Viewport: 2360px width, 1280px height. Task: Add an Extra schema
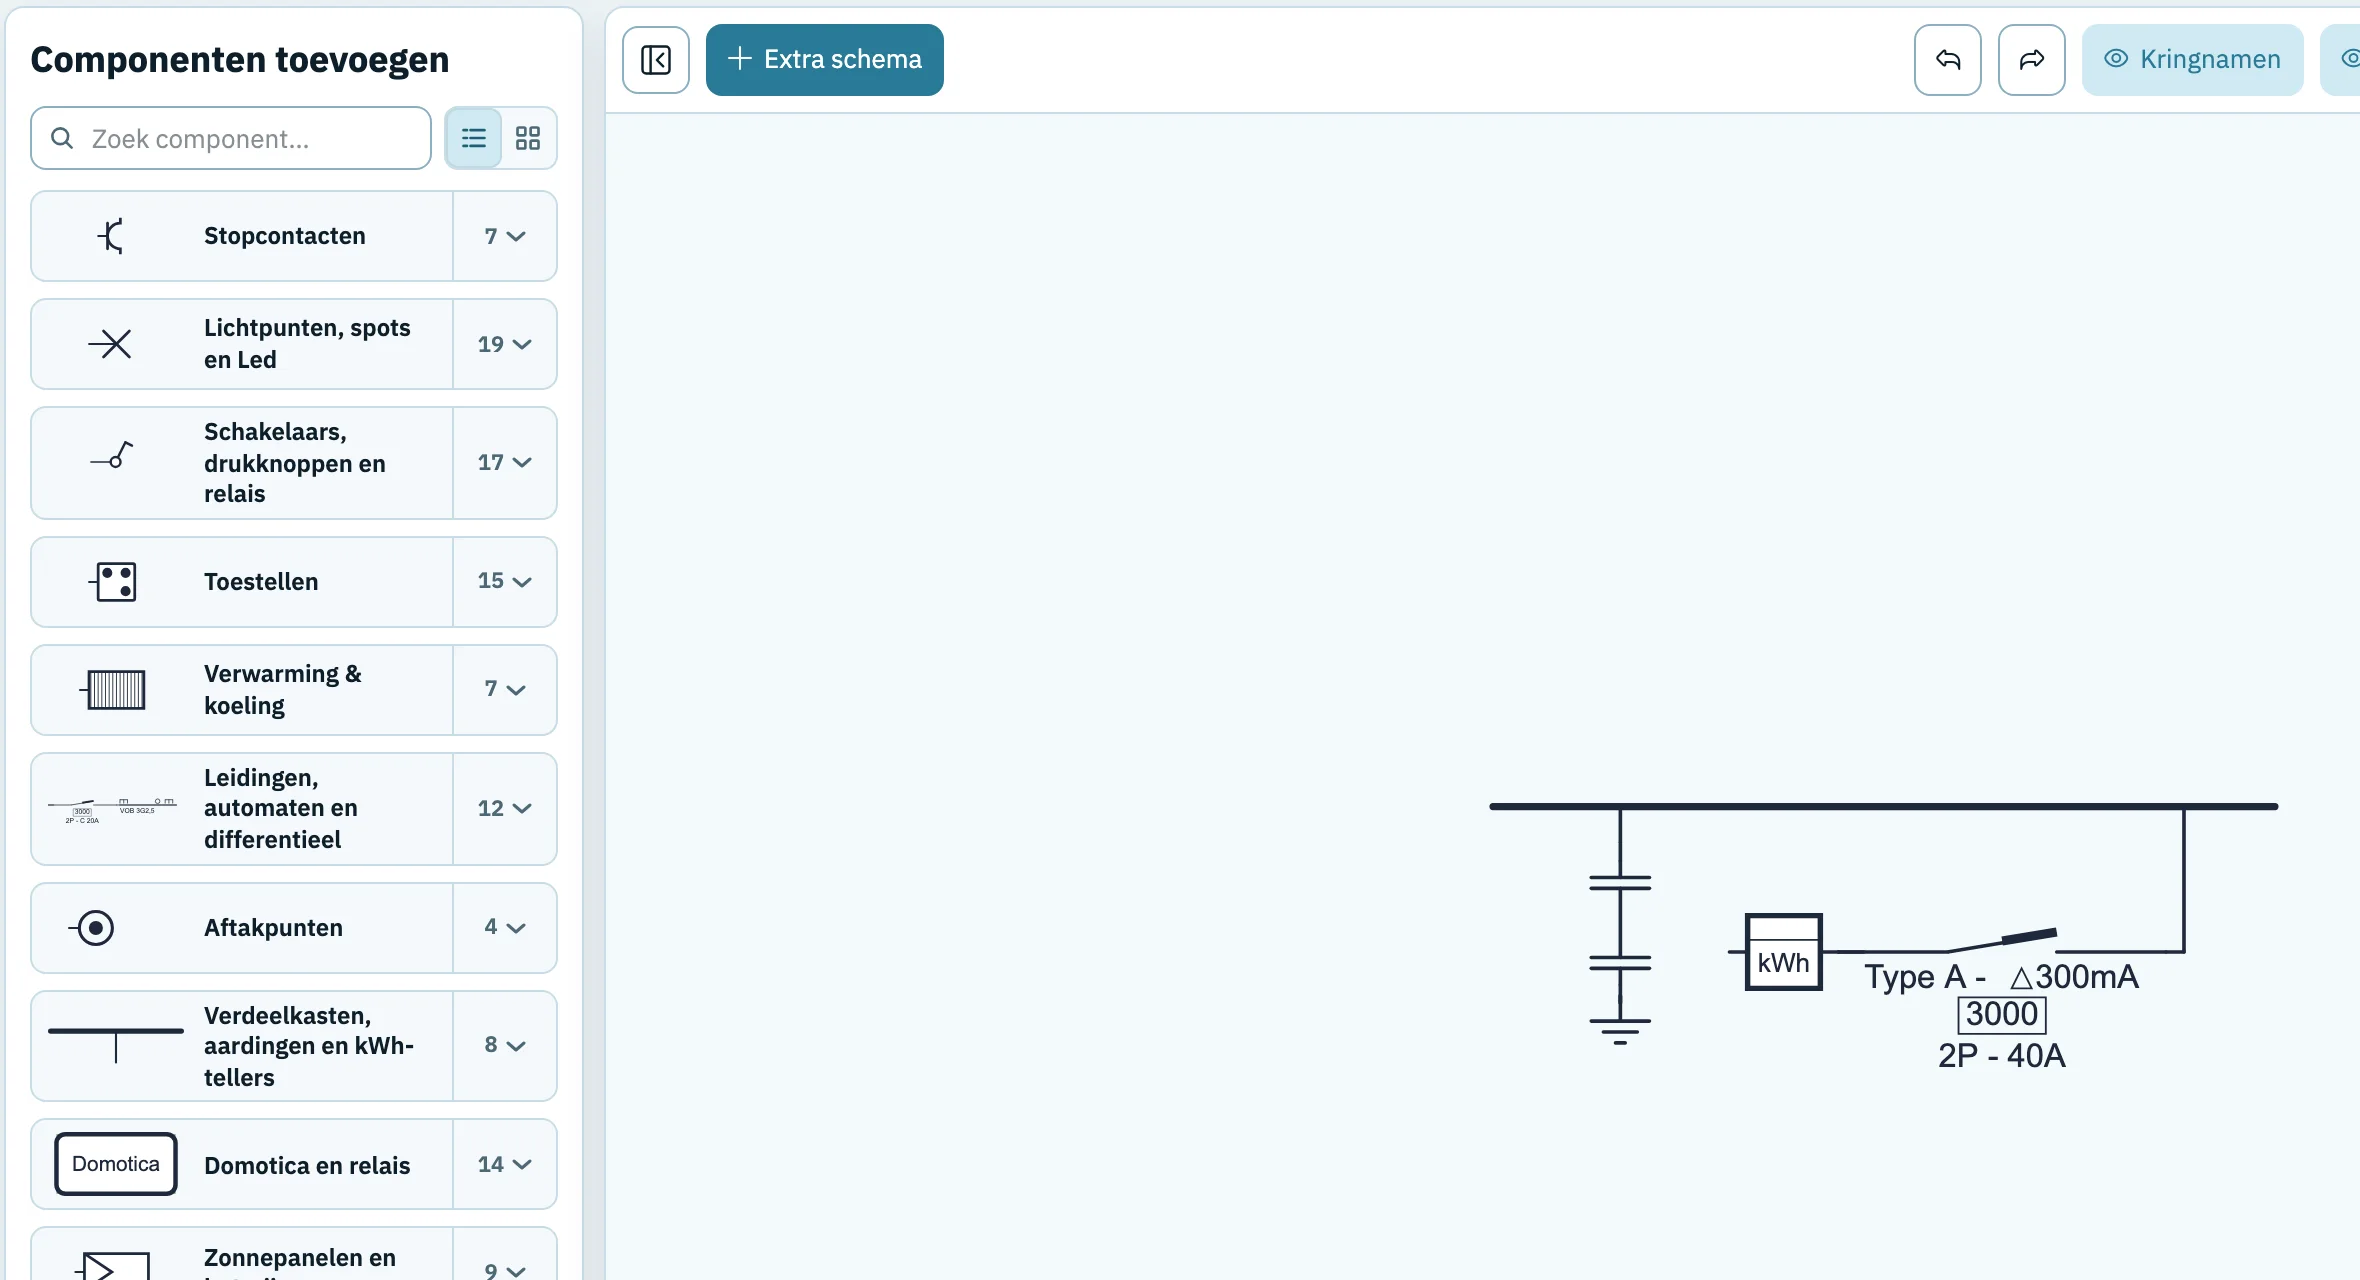pos(824,60)
